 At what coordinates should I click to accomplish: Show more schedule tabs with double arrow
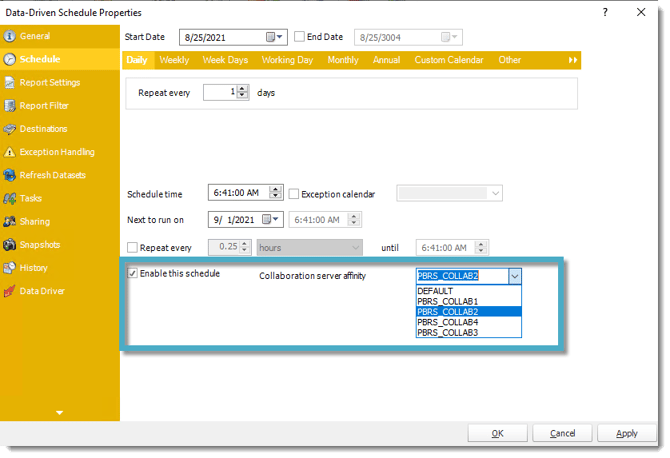coord(573,60)
